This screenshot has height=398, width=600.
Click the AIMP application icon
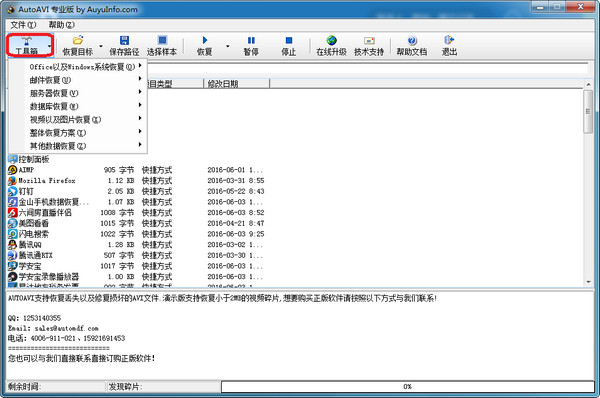(x=13, y=170)
